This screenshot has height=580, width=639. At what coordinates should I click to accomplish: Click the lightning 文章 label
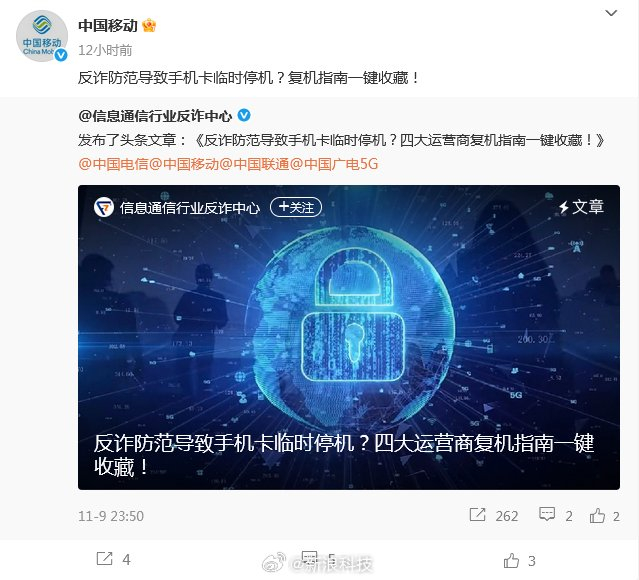(x=582, y=207)
